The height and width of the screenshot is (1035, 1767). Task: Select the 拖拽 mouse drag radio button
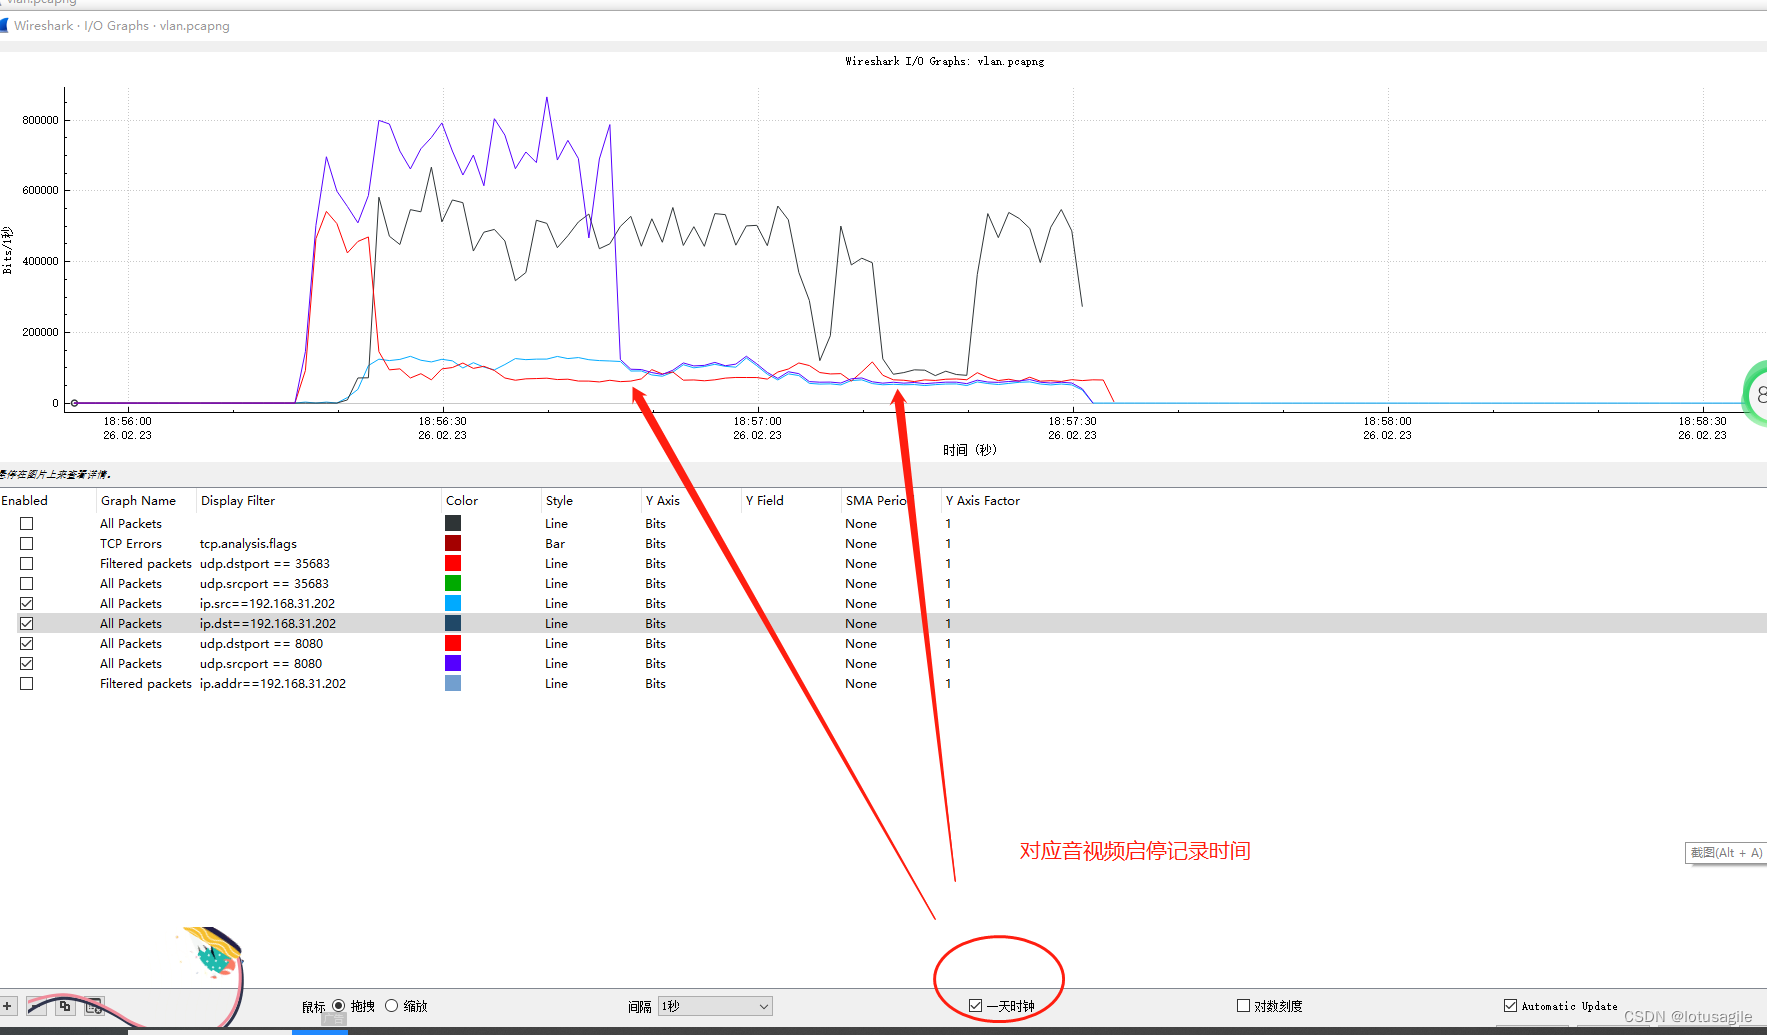tap(339, 1006)
